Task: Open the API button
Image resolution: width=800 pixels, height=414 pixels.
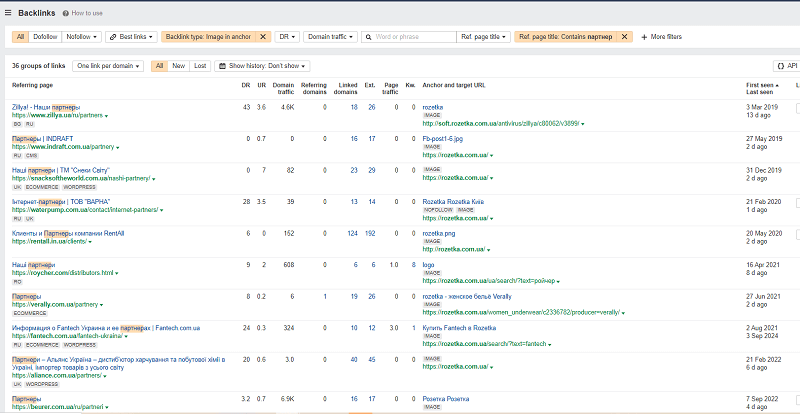Action: (787, 66)
